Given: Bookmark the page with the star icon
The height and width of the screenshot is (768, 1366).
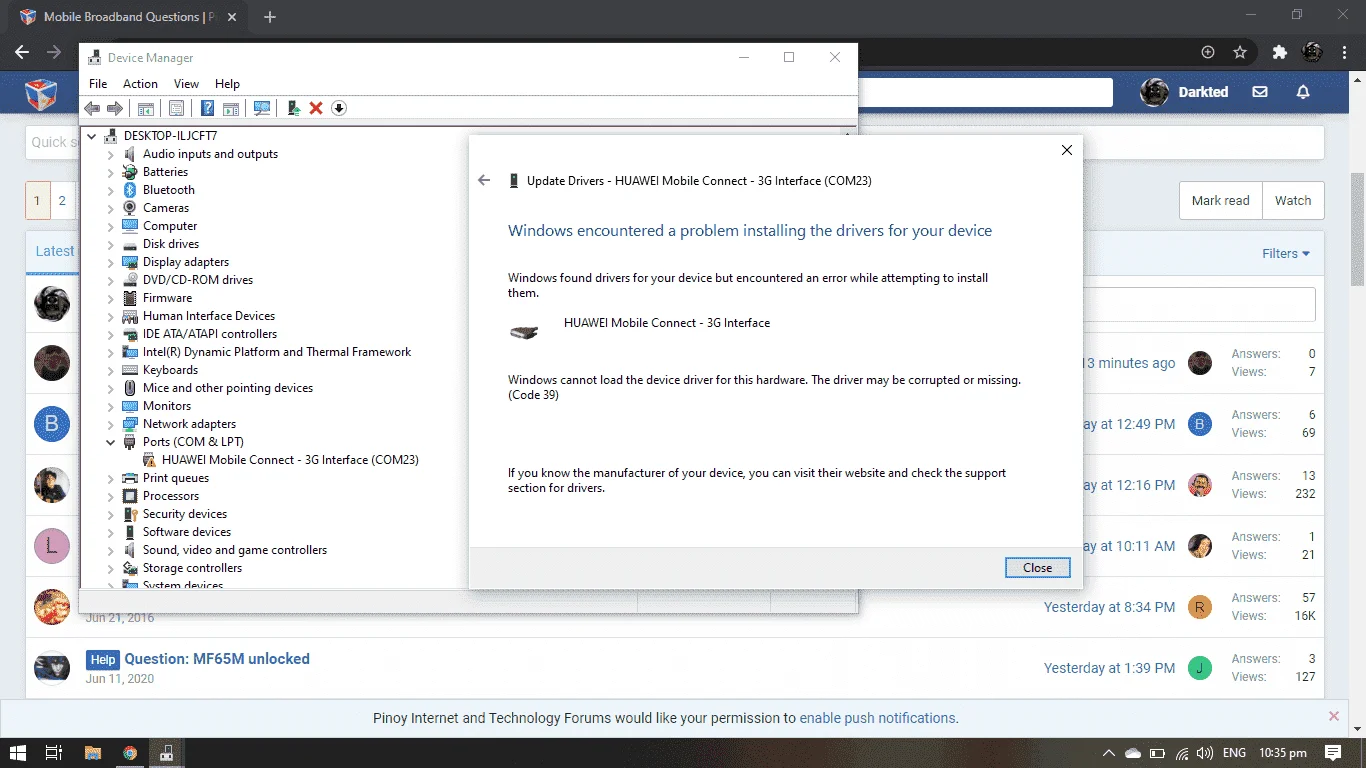Looking at the screenshot, I should tap(1240, 52).
